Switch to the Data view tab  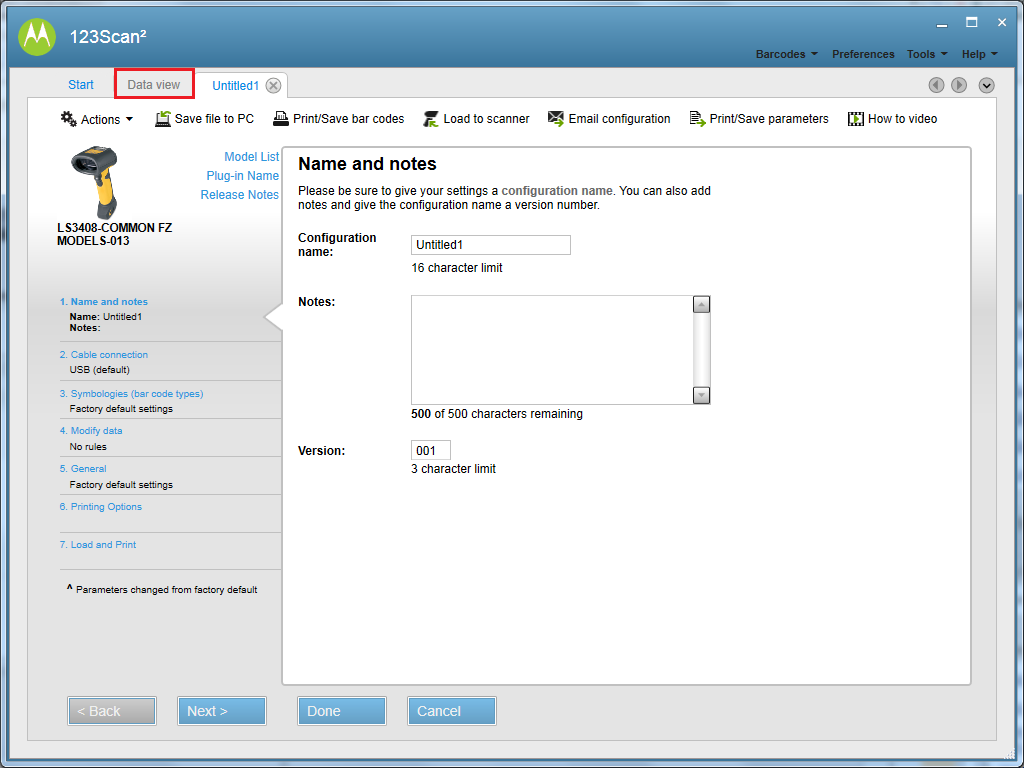pyautogui.click(x=154, y=85)
